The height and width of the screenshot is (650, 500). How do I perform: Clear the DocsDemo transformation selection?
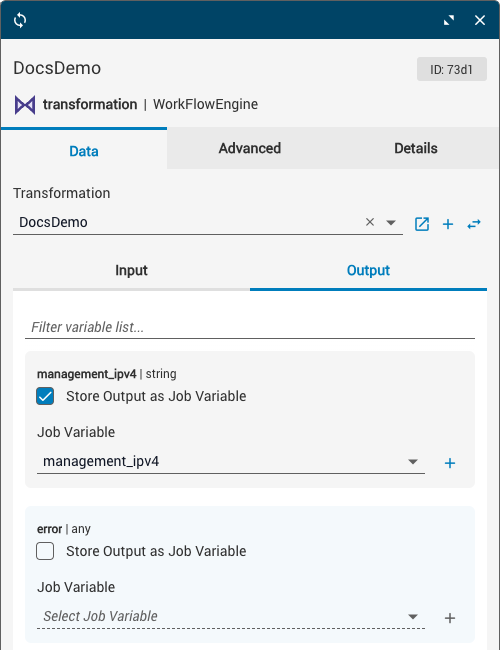[x=370, y=222]
